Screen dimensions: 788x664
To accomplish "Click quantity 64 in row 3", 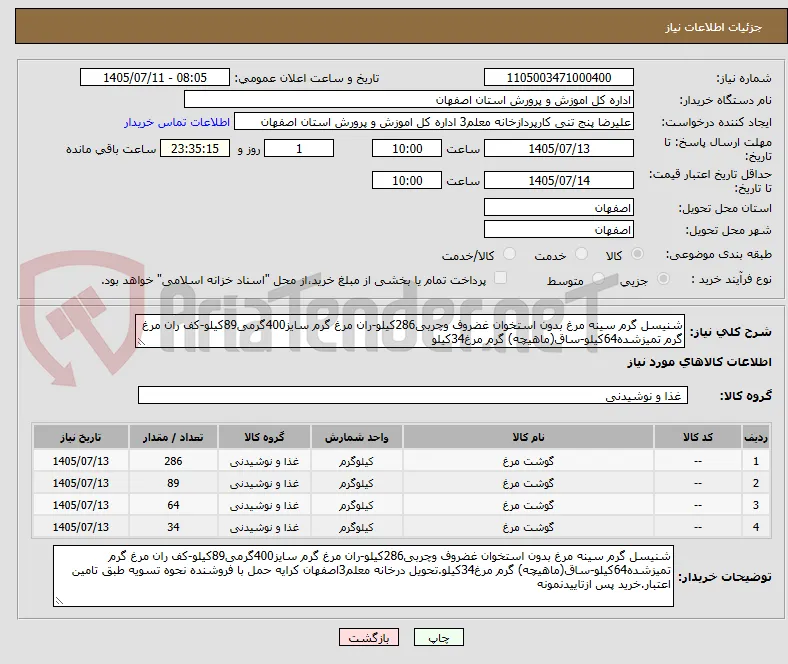I will click(x=173, y=505).
